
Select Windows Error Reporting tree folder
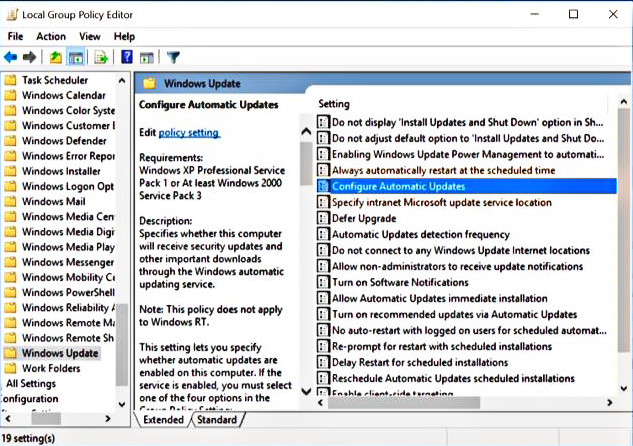point(68,156)
